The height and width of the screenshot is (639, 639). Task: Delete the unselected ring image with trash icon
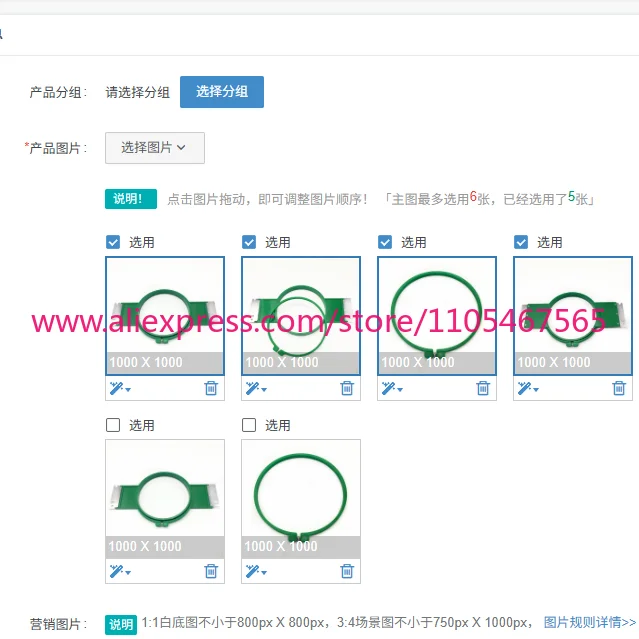(x=347, y=571)
